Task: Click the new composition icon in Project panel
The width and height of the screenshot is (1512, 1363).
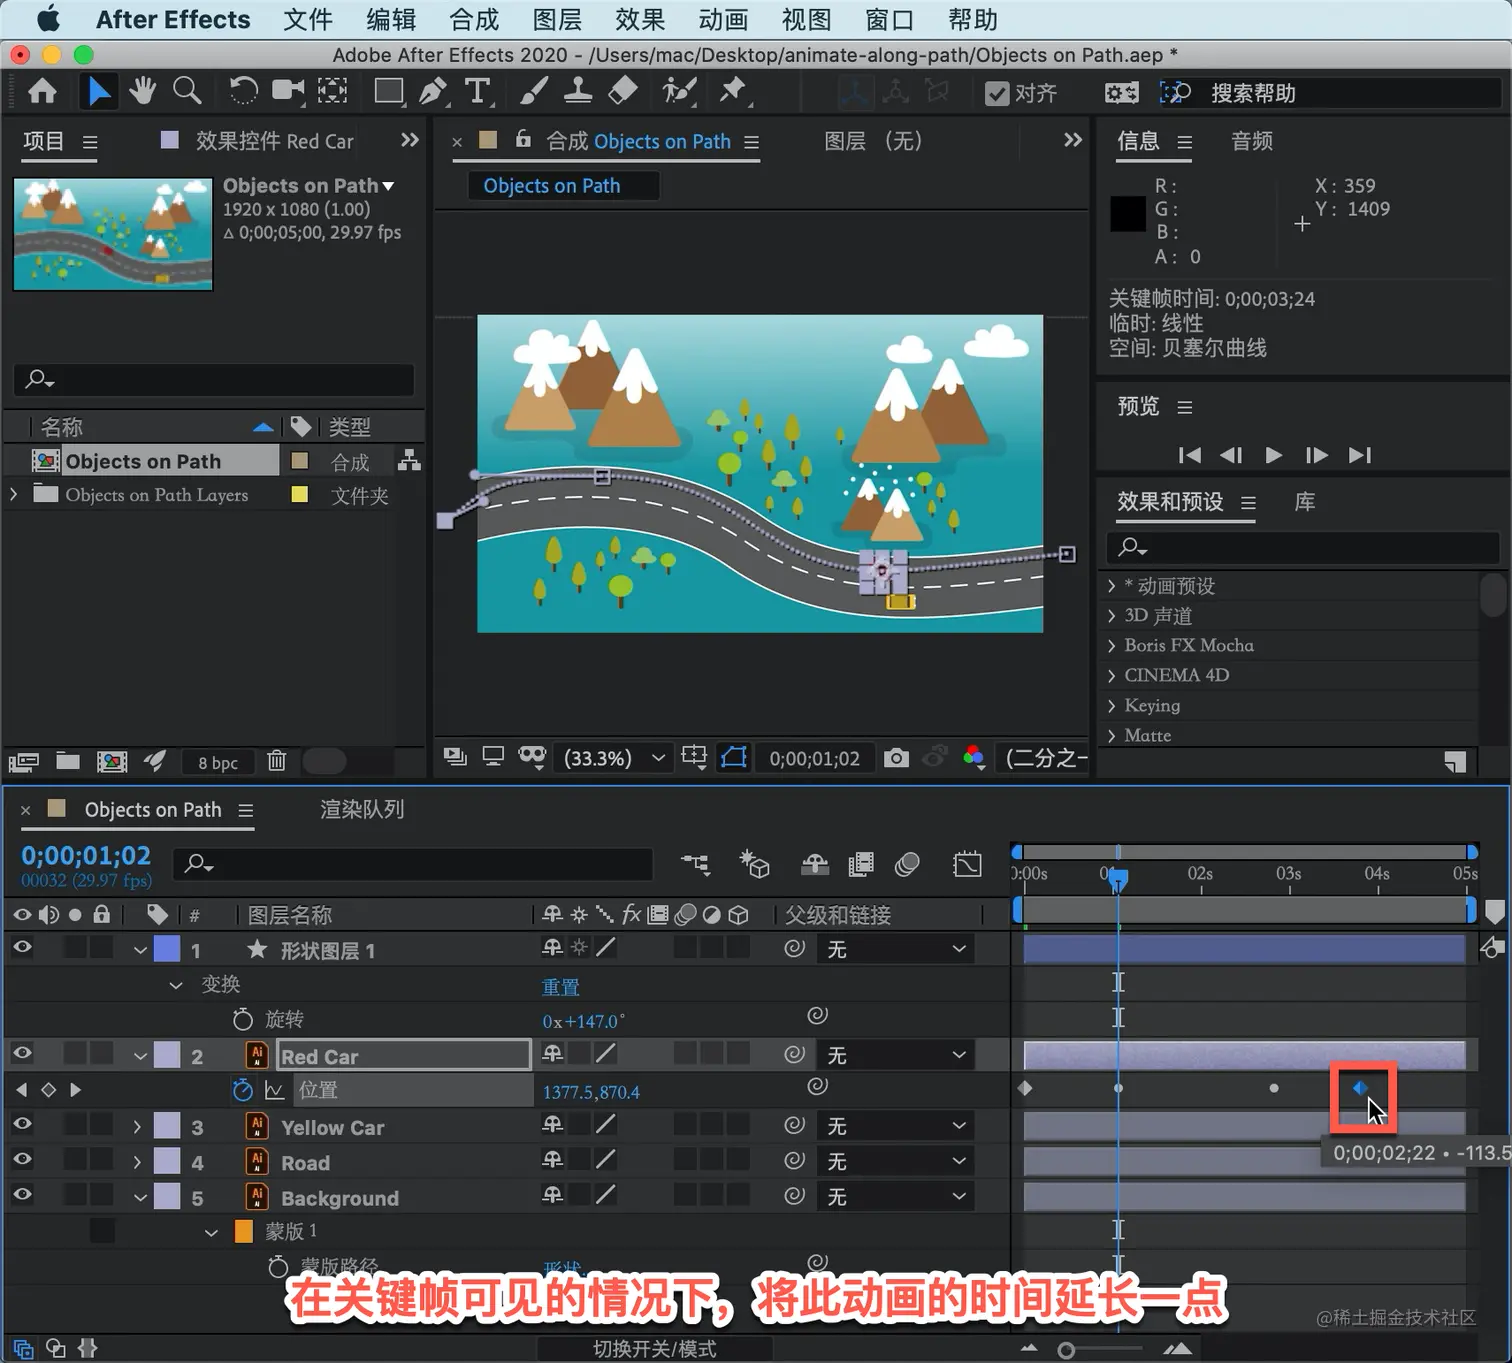Action: coord(112,762)
